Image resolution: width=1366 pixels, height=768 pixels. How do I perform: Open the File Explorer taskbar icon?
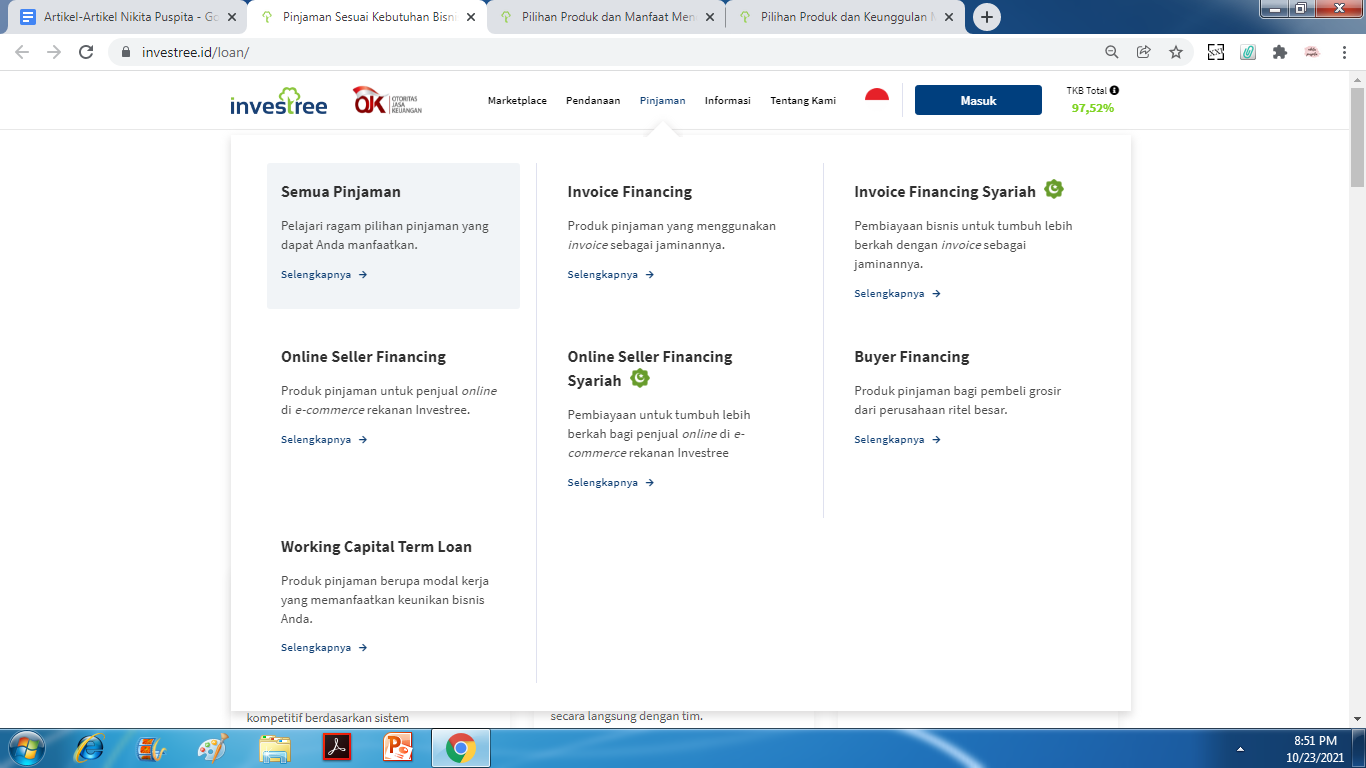point(275,748)
